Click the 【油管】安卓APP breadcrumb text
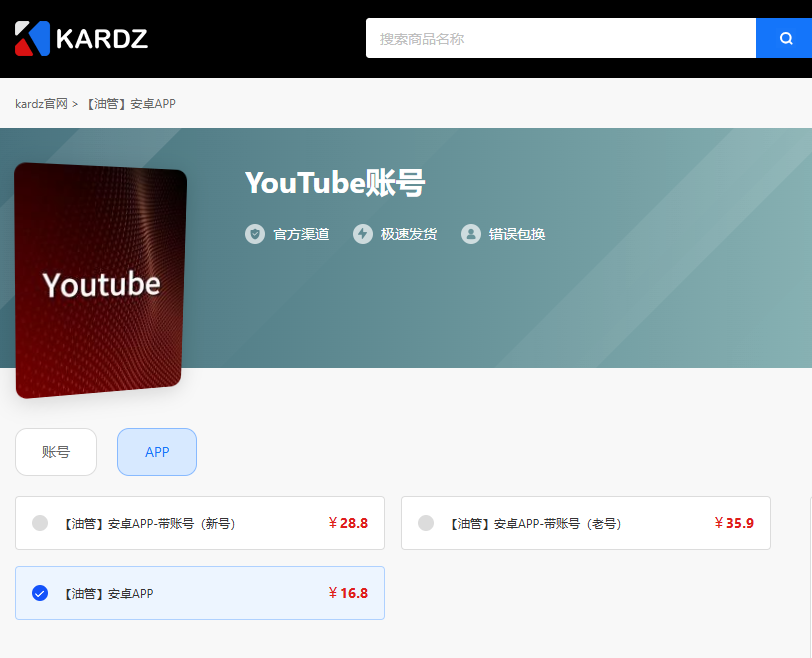 130,104
